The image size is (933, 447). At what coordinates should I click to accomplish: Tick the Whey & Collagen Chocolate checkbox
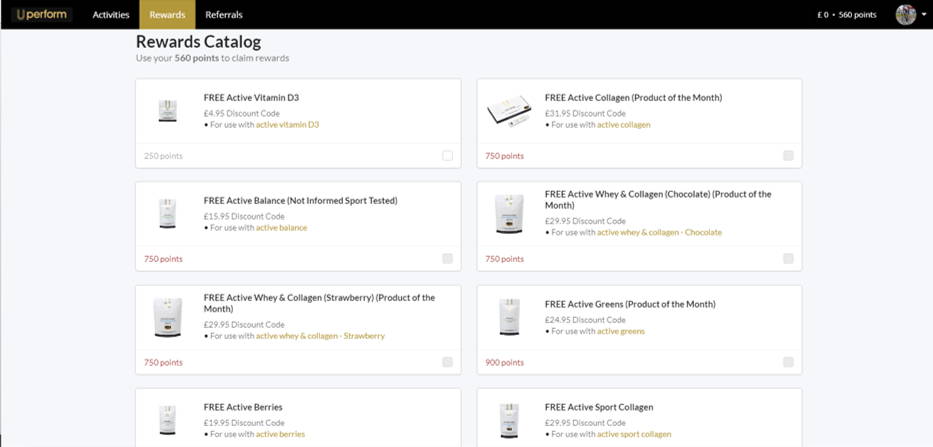pyautogui.click(x=788, y=259)
